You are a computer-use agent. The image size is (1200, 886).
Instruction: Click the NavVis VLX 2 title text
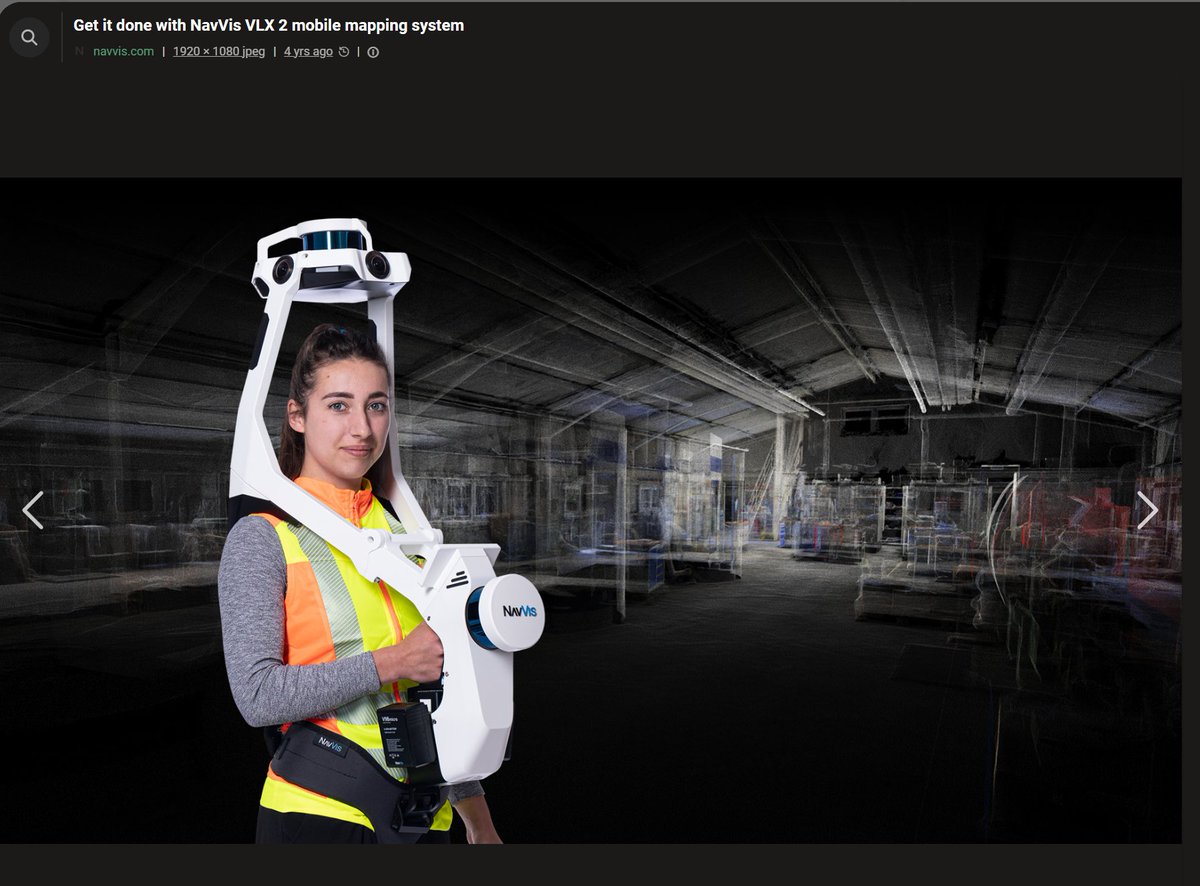coord(268,25)
